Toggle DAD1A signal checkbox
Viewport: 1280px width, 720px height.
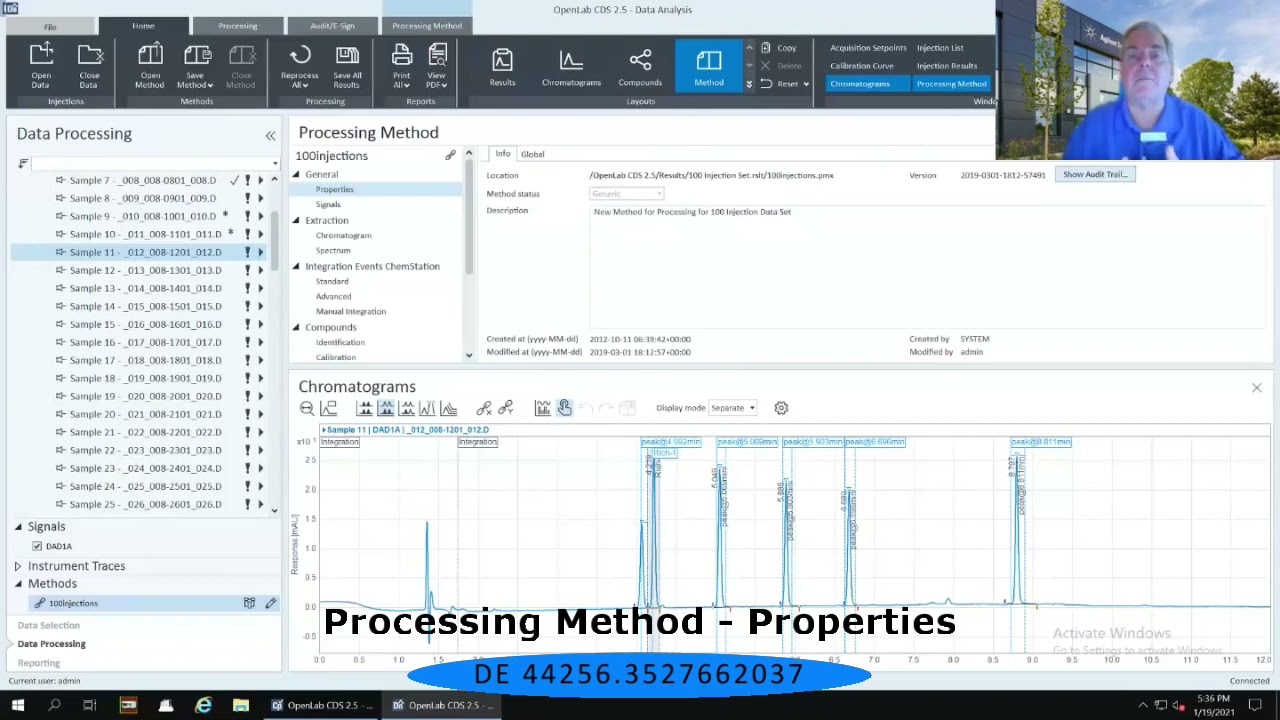[x=37, y=546]
